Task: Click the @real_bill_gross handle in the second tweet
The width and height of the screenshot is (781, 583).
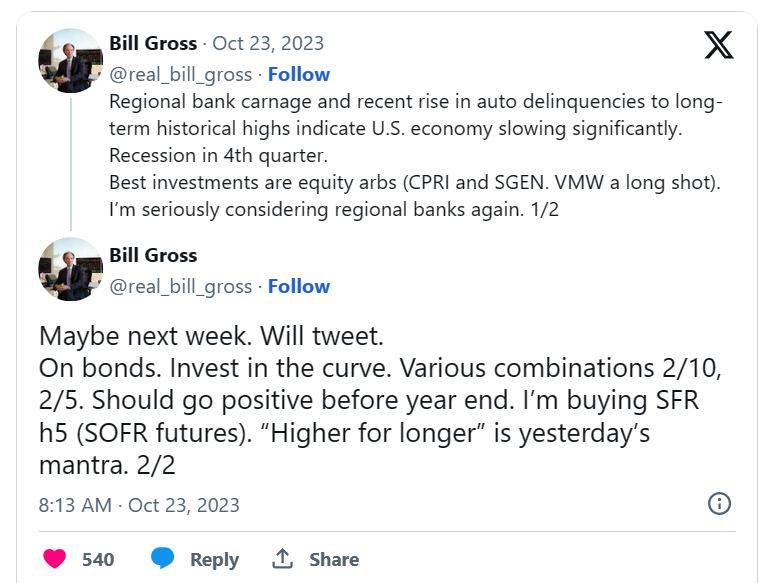Action: pos(180,286)
